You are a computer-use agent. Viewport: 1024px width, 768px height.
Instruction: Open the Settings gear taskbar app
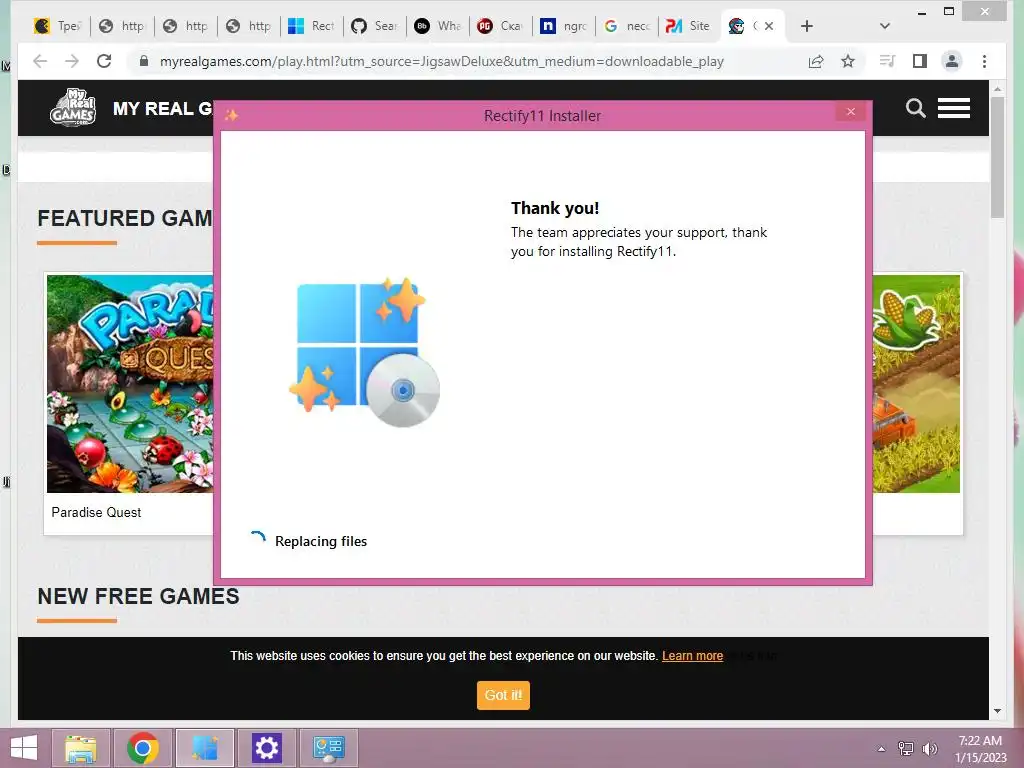pyautogui.click(x=266, y=748)
